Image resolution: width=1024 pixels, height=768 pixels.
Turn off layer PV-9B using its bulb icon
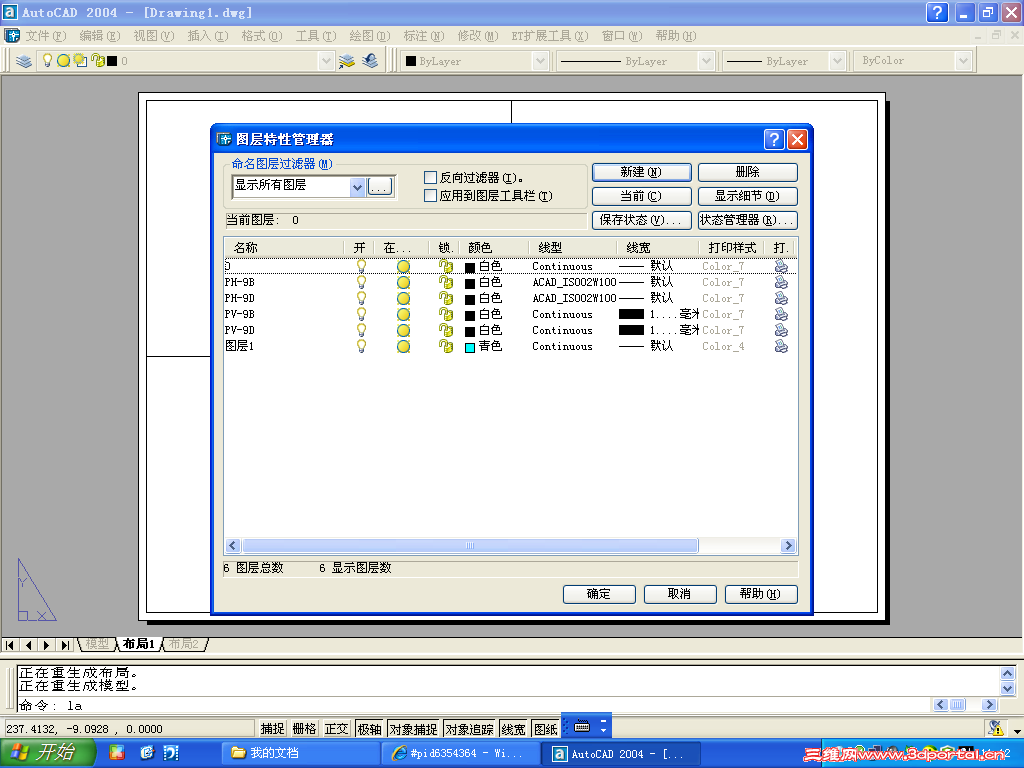[x=361, y=314]
